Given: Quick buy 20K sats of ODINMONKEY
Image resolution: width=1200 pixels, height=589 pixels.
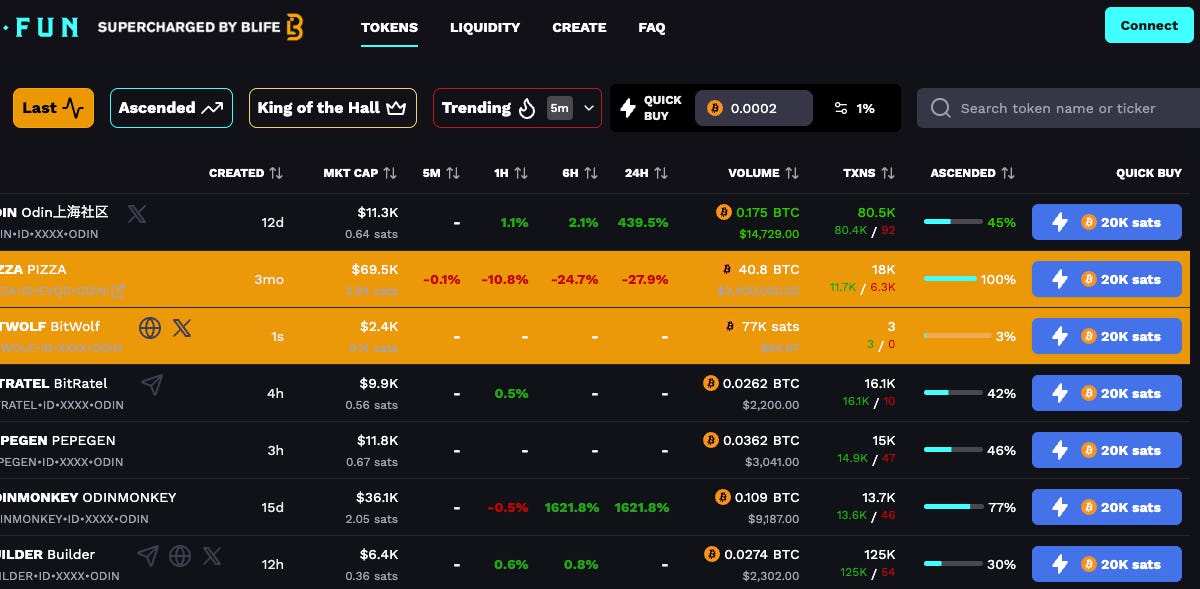Looking at the screenshot, I should coord(1107,507).
